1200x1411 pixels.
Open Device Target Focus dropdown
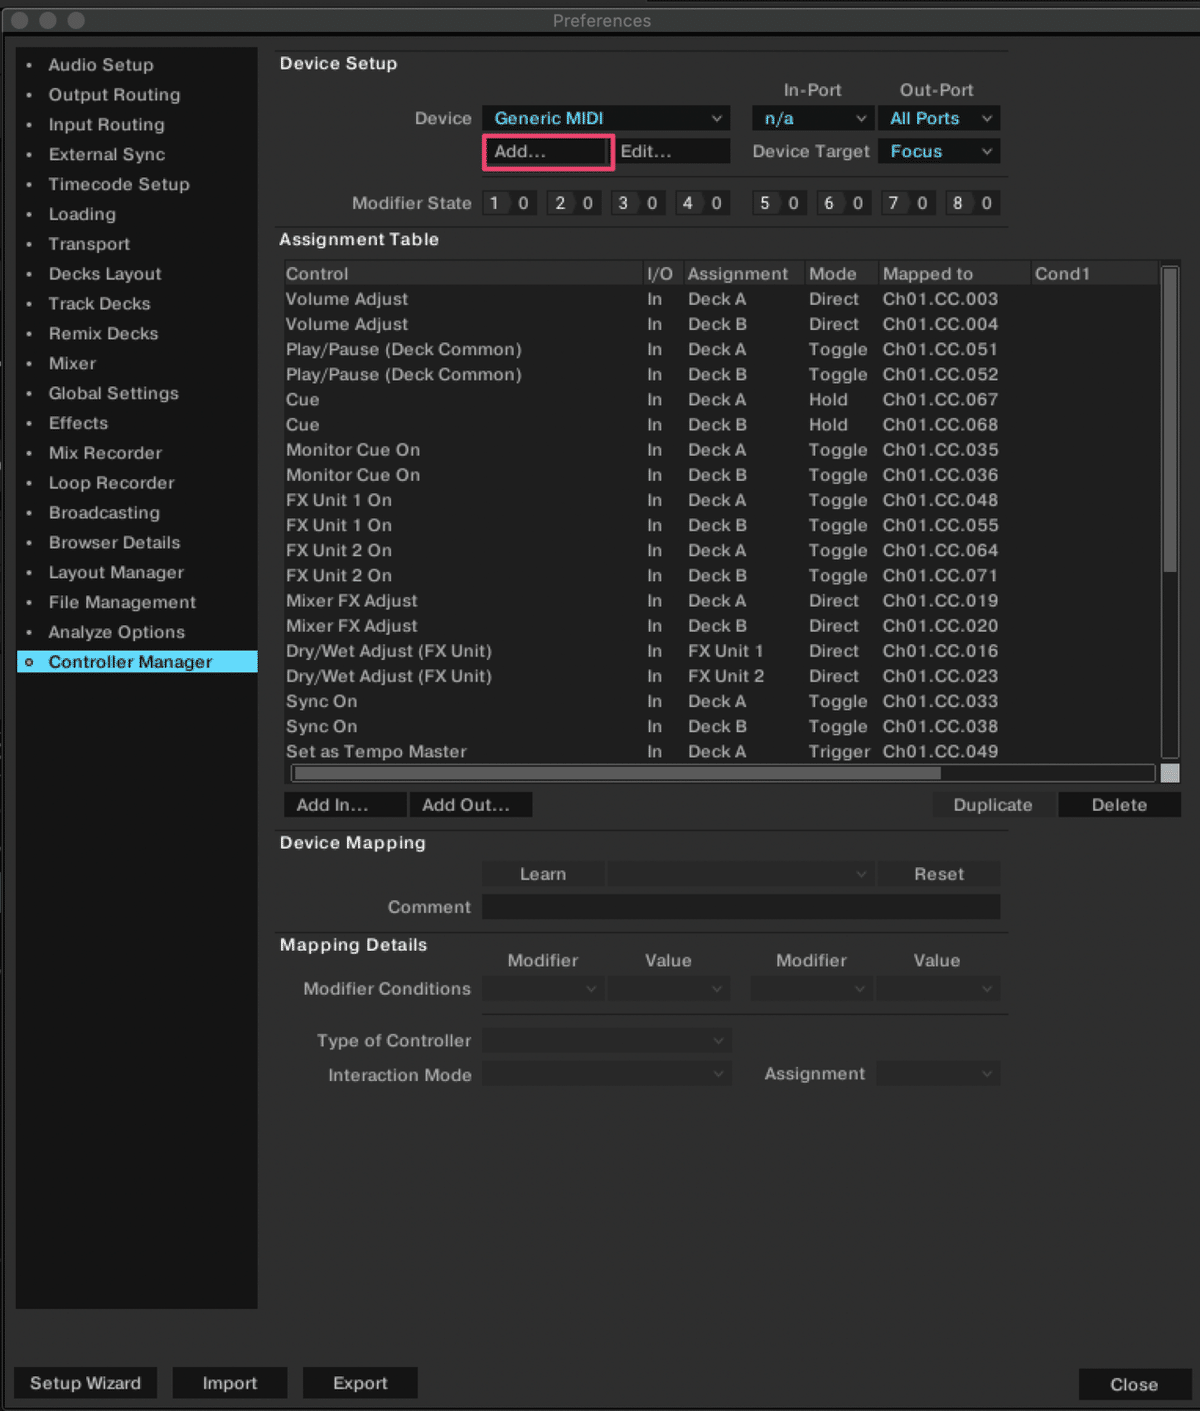tap(939, 151)
